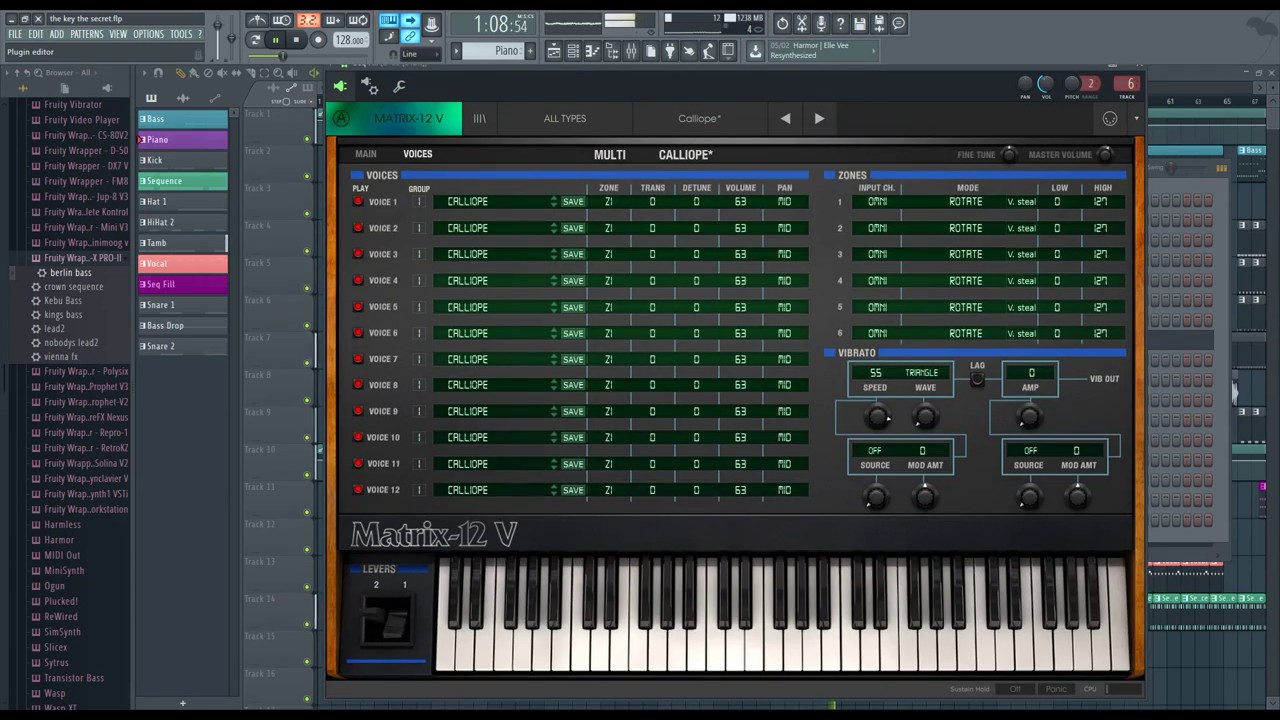Open the OPTIONS menu

coord(148,34)
